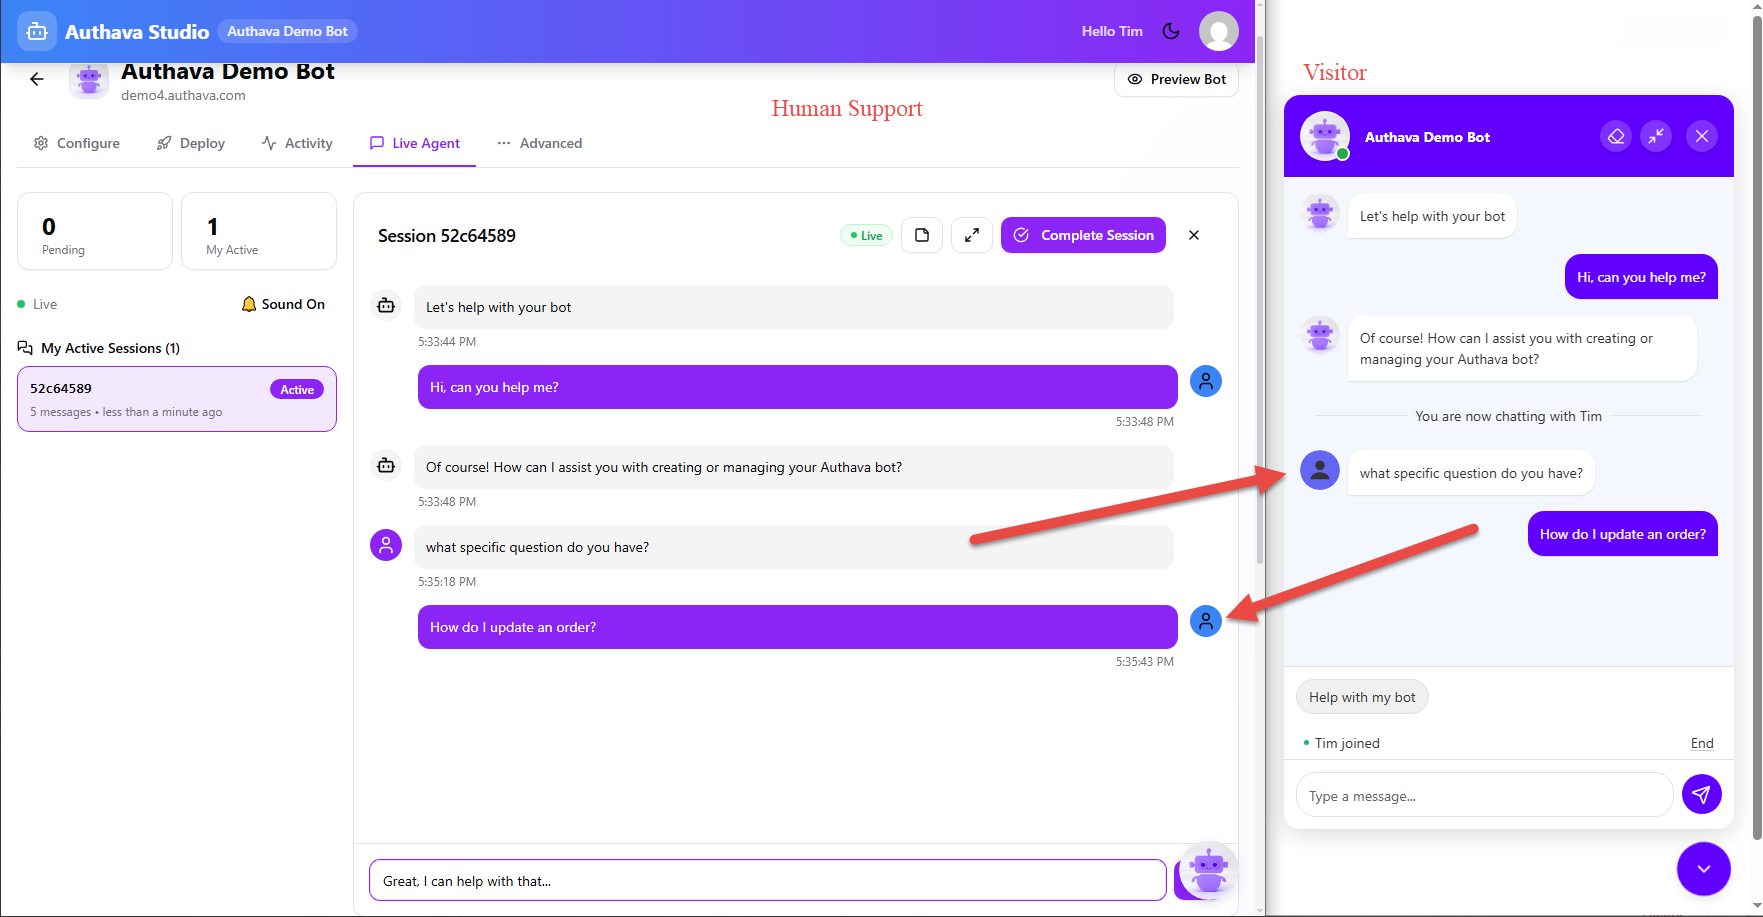Image resolution: width=1763 pixels, height=917 pixels.
Task: Click My Active Sessions (1) heading
Action: click(x=110, y=348)
